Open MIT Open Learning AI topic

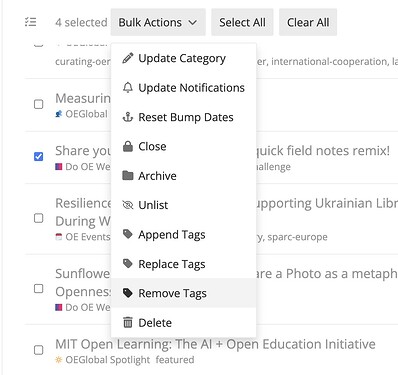click(x=215, y=344)
